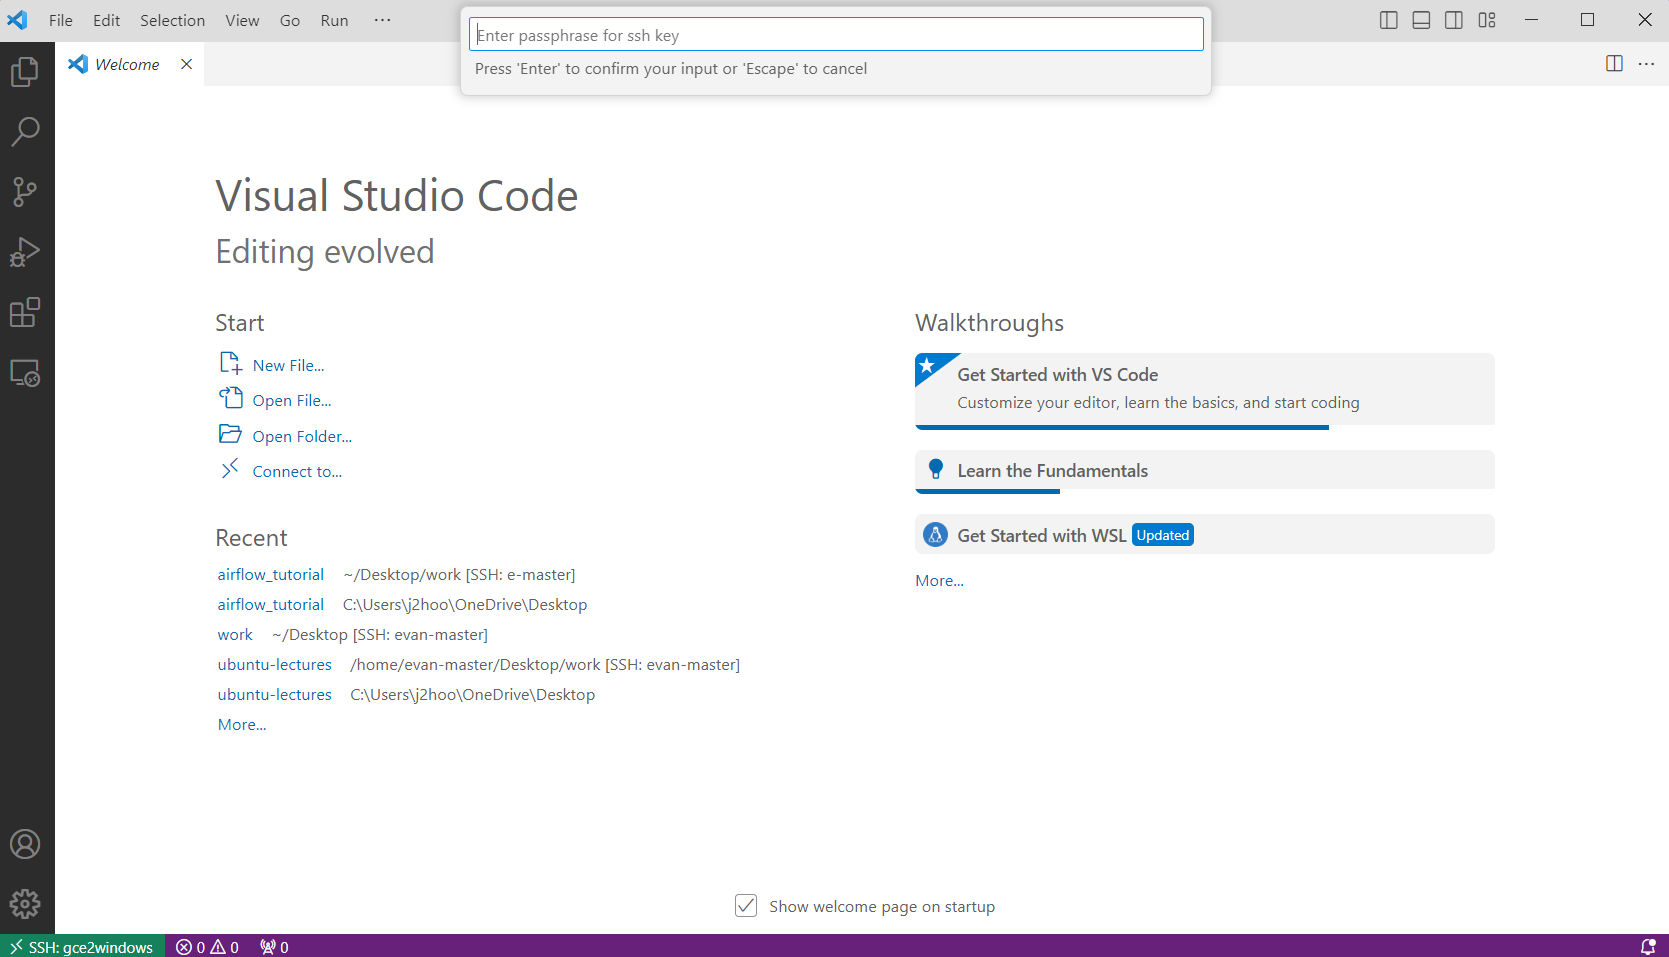Screen dimensions: 1669x957
Task: Open the Run menu
Action: tap(334, 20)
